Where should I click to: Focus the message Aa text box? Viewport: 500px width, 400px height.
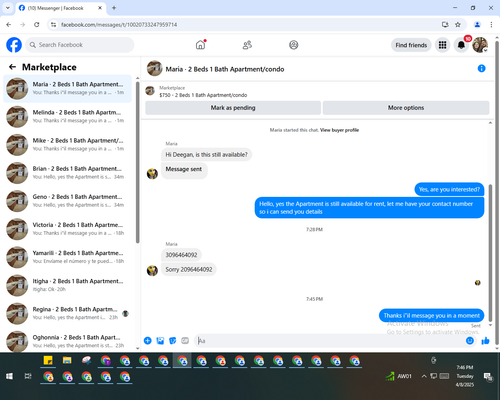[330, 341]
